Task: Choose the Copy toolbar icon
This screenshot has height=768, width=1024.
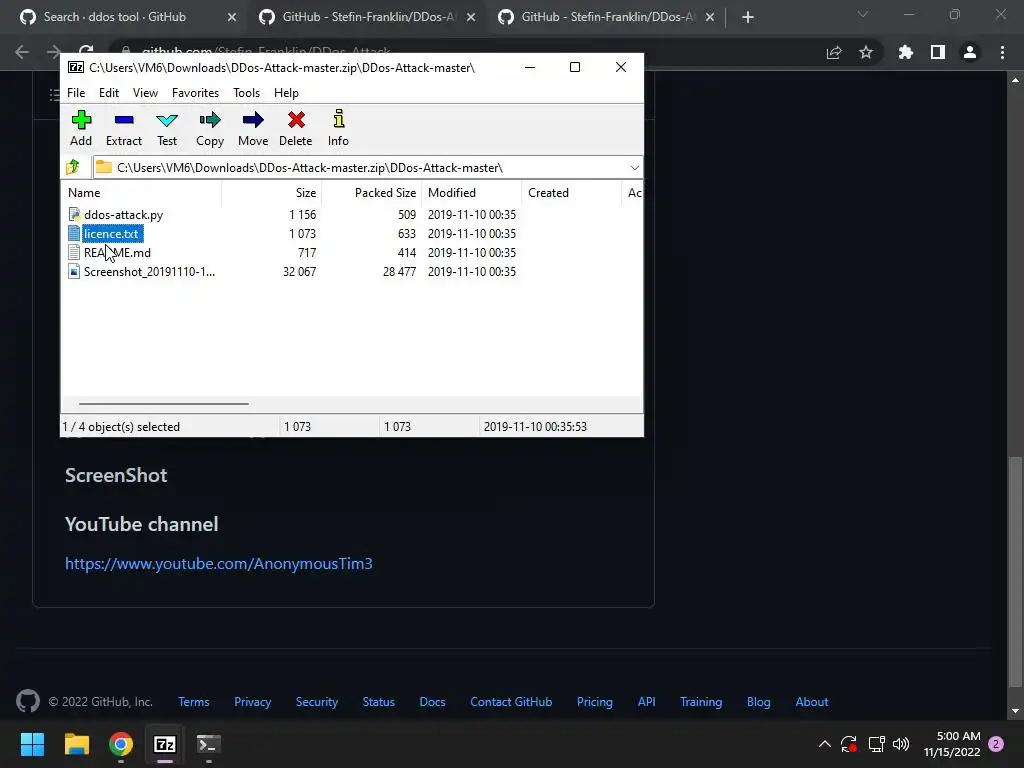Action: (x=210, y=128)
